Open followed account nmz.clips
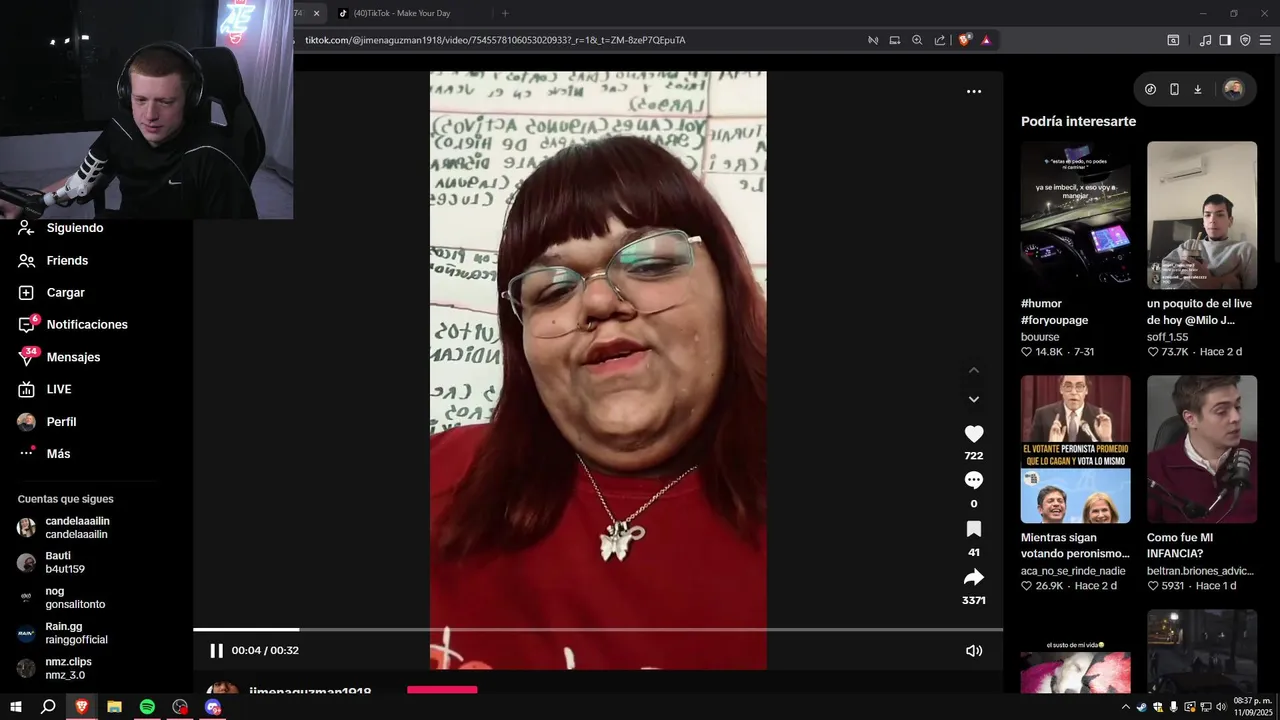 pos(67,668)
